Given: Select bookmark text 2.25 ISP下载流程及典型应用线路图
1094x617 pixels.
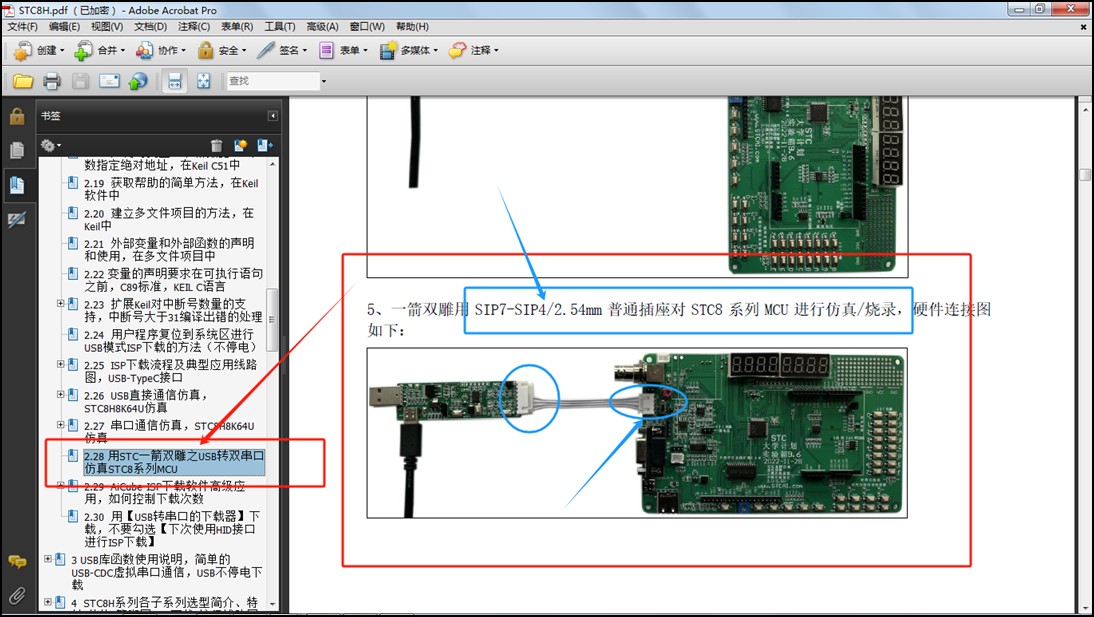Looking at the screenshot, I should [x=170, y=371].
